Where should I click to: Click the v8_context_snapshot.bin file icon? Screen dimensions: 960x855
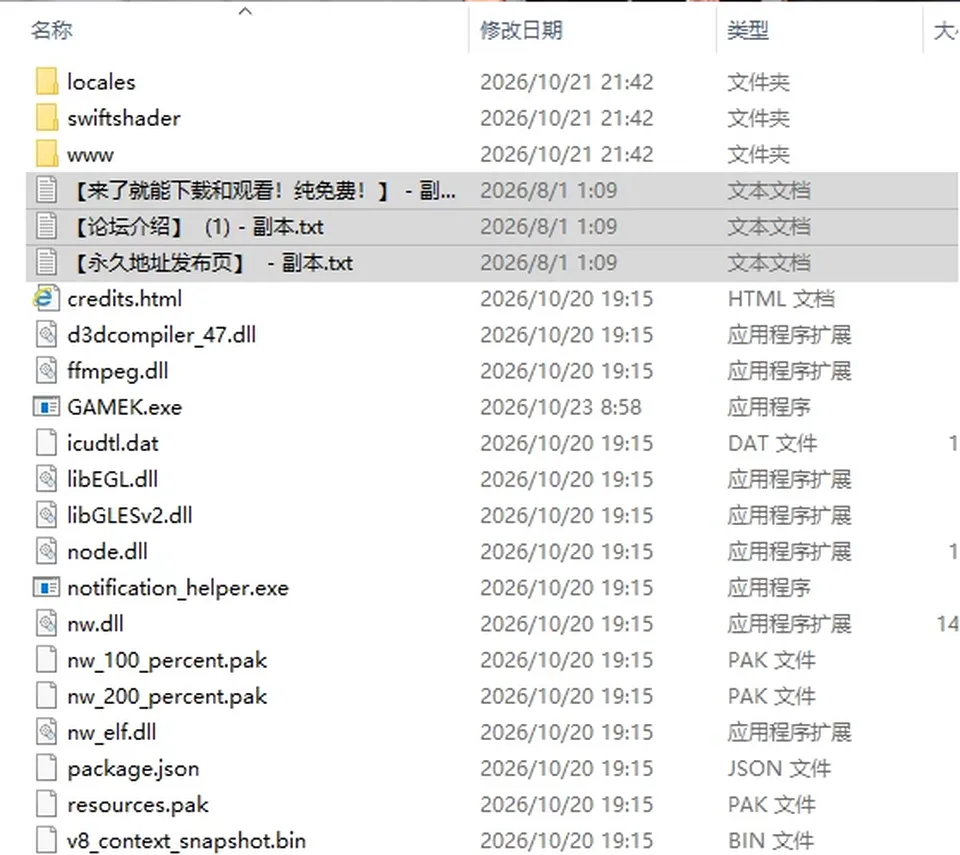[47, 840]
